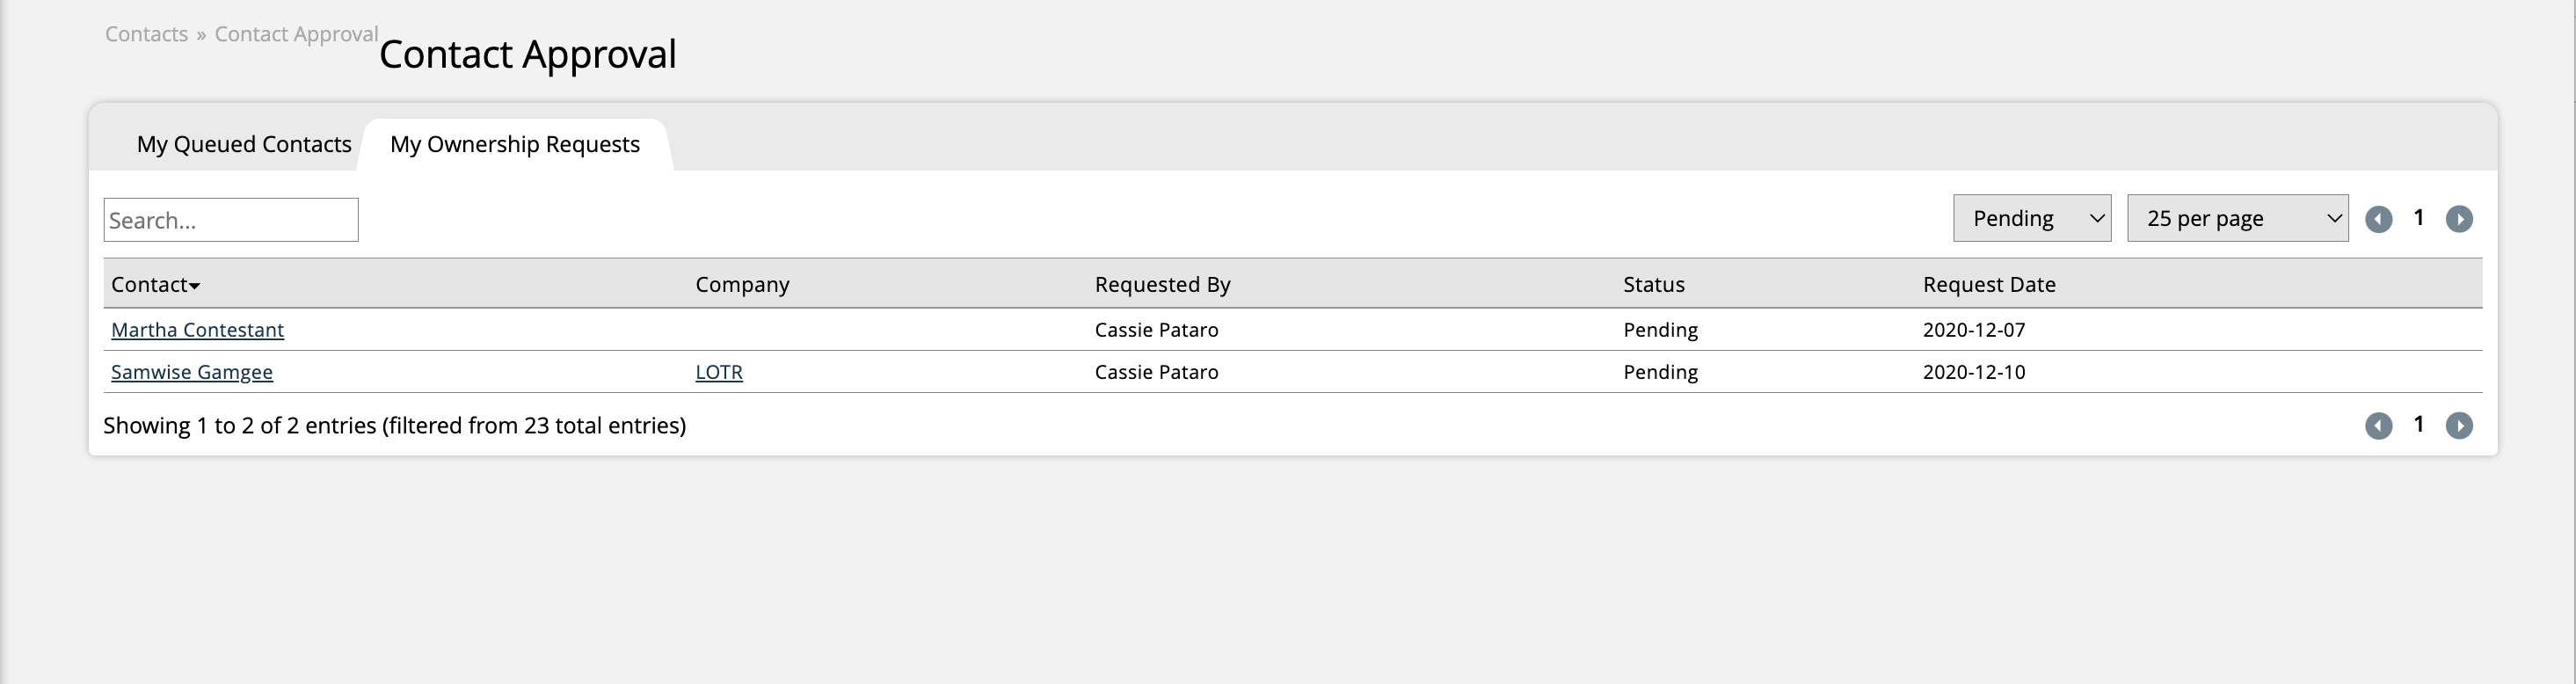The image size is (2576, 684).
Task: Focus the Search input field
Action: (x=231, y=220)
